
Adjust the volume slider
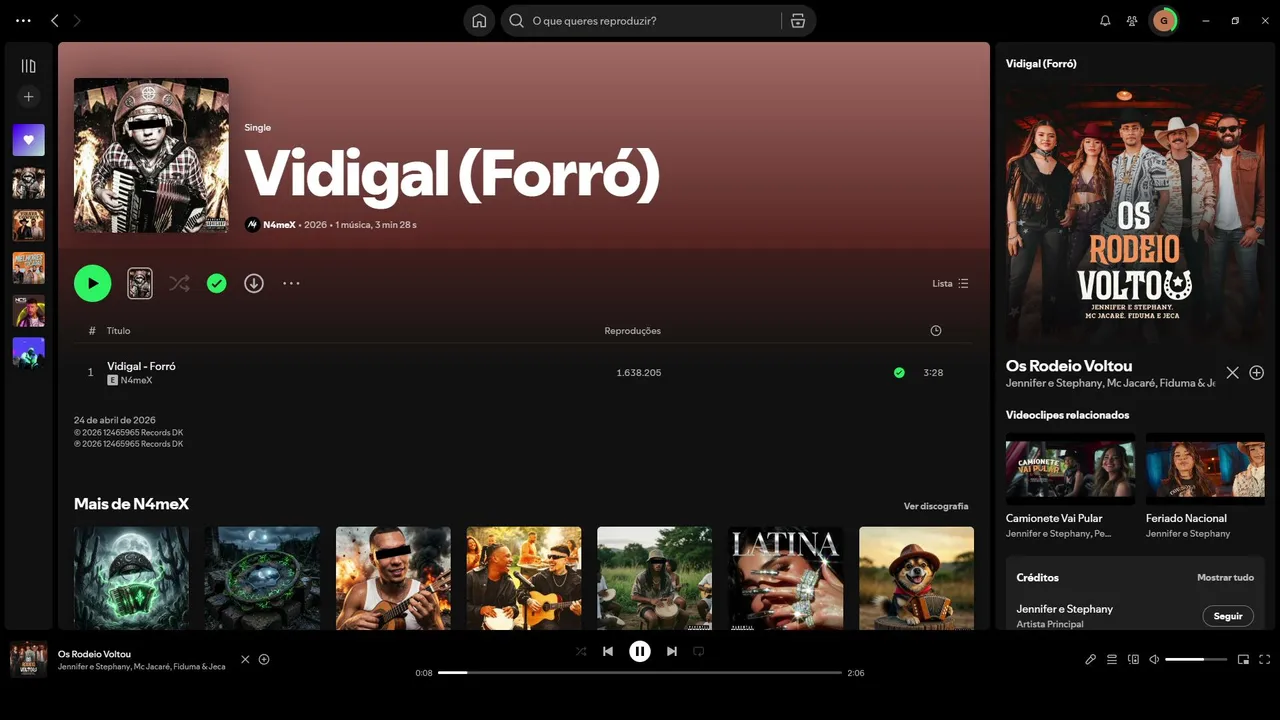point(1196,659)
